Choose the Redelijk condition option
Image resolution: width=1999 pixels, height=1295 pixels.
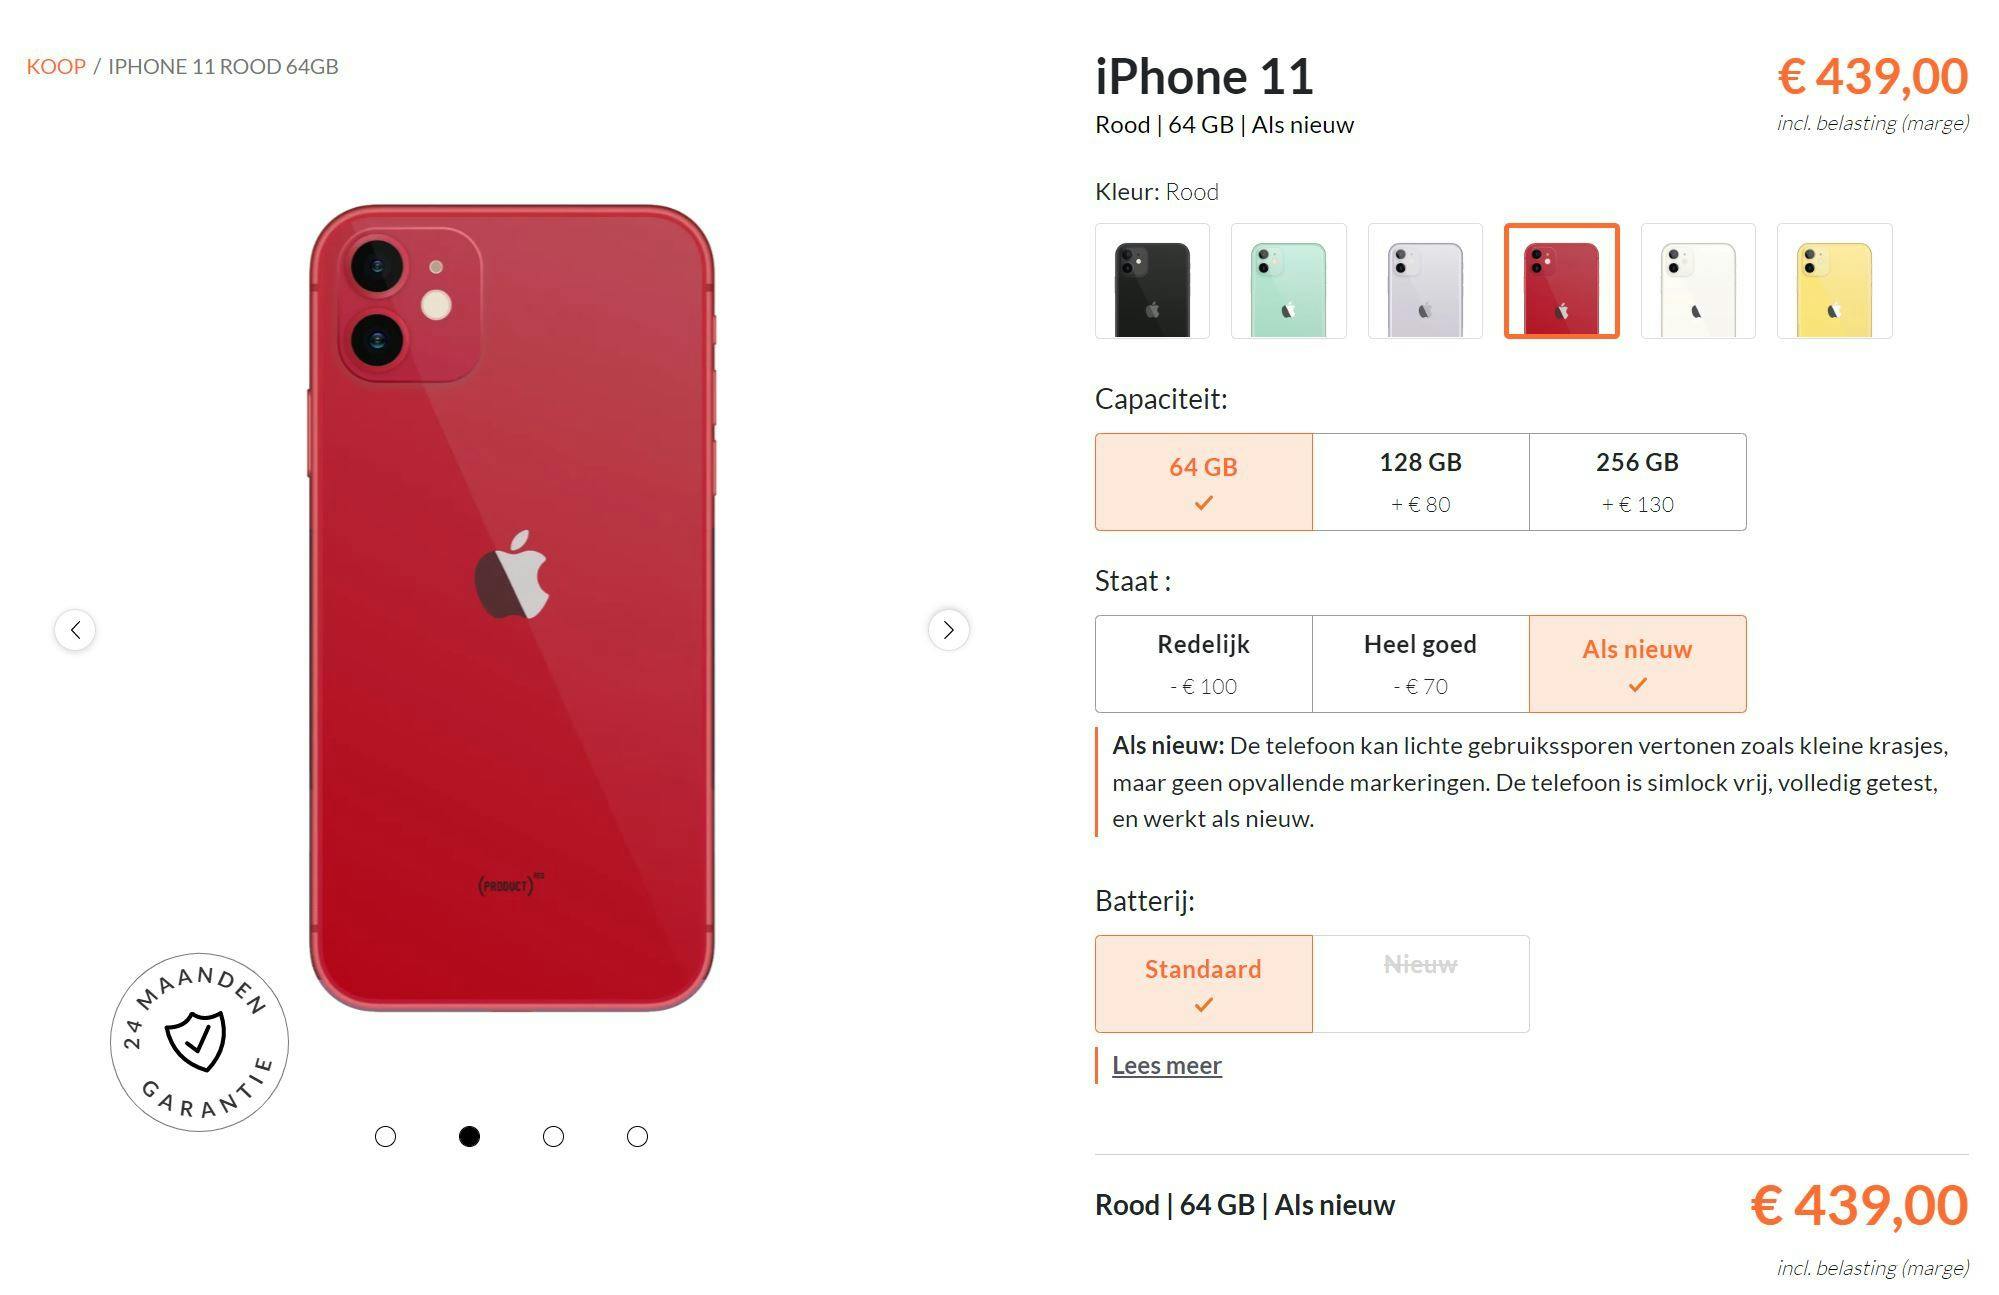pyautogui.click(x=1204, y=664)
